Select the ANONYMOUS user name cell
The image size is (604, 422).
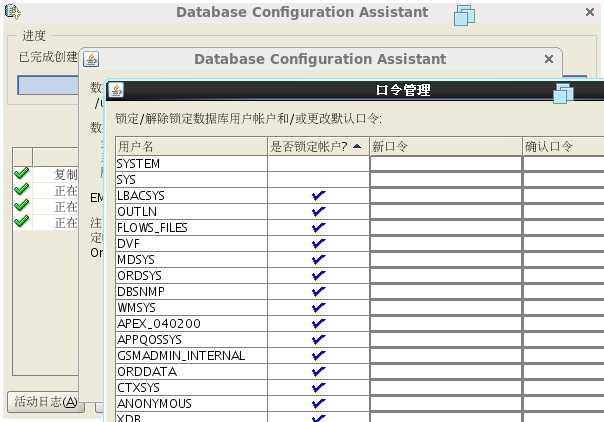pyautogui.click(x=191, y=403)
